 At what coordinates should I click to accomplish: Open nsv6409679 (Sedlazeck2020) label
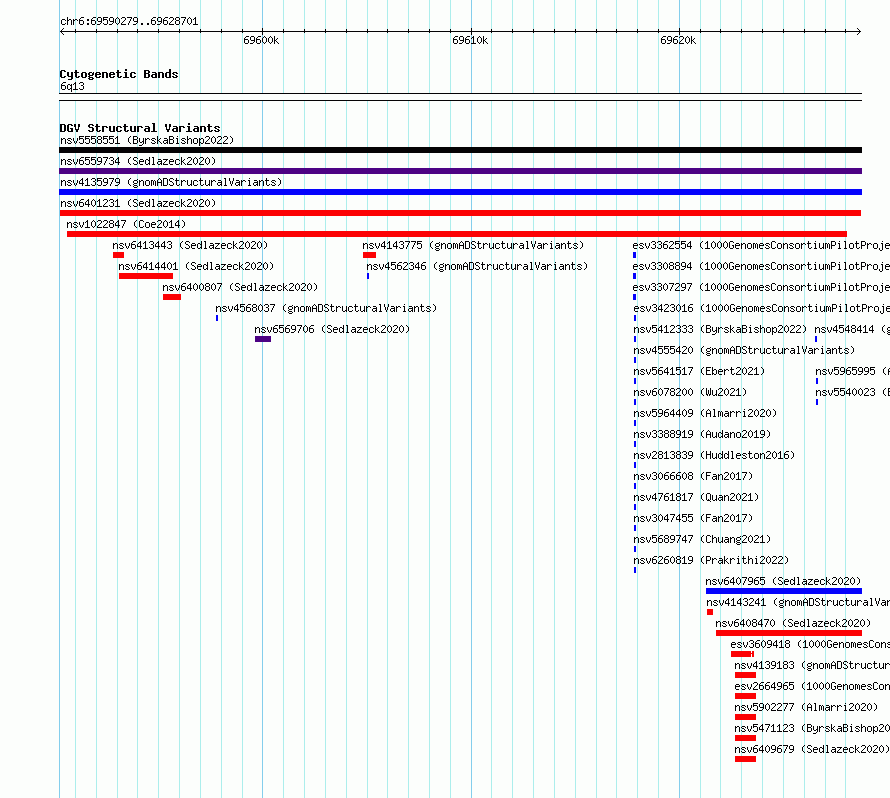[812, 749]
